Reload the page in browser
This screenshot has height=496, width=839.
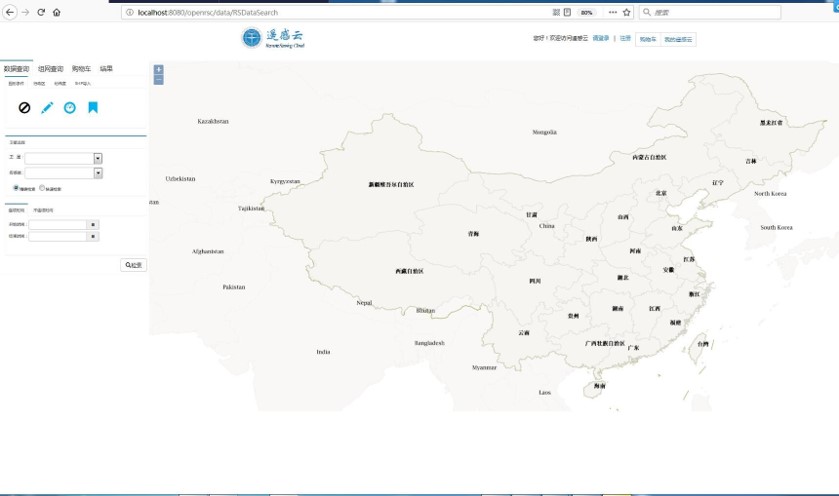coord(41,13)
